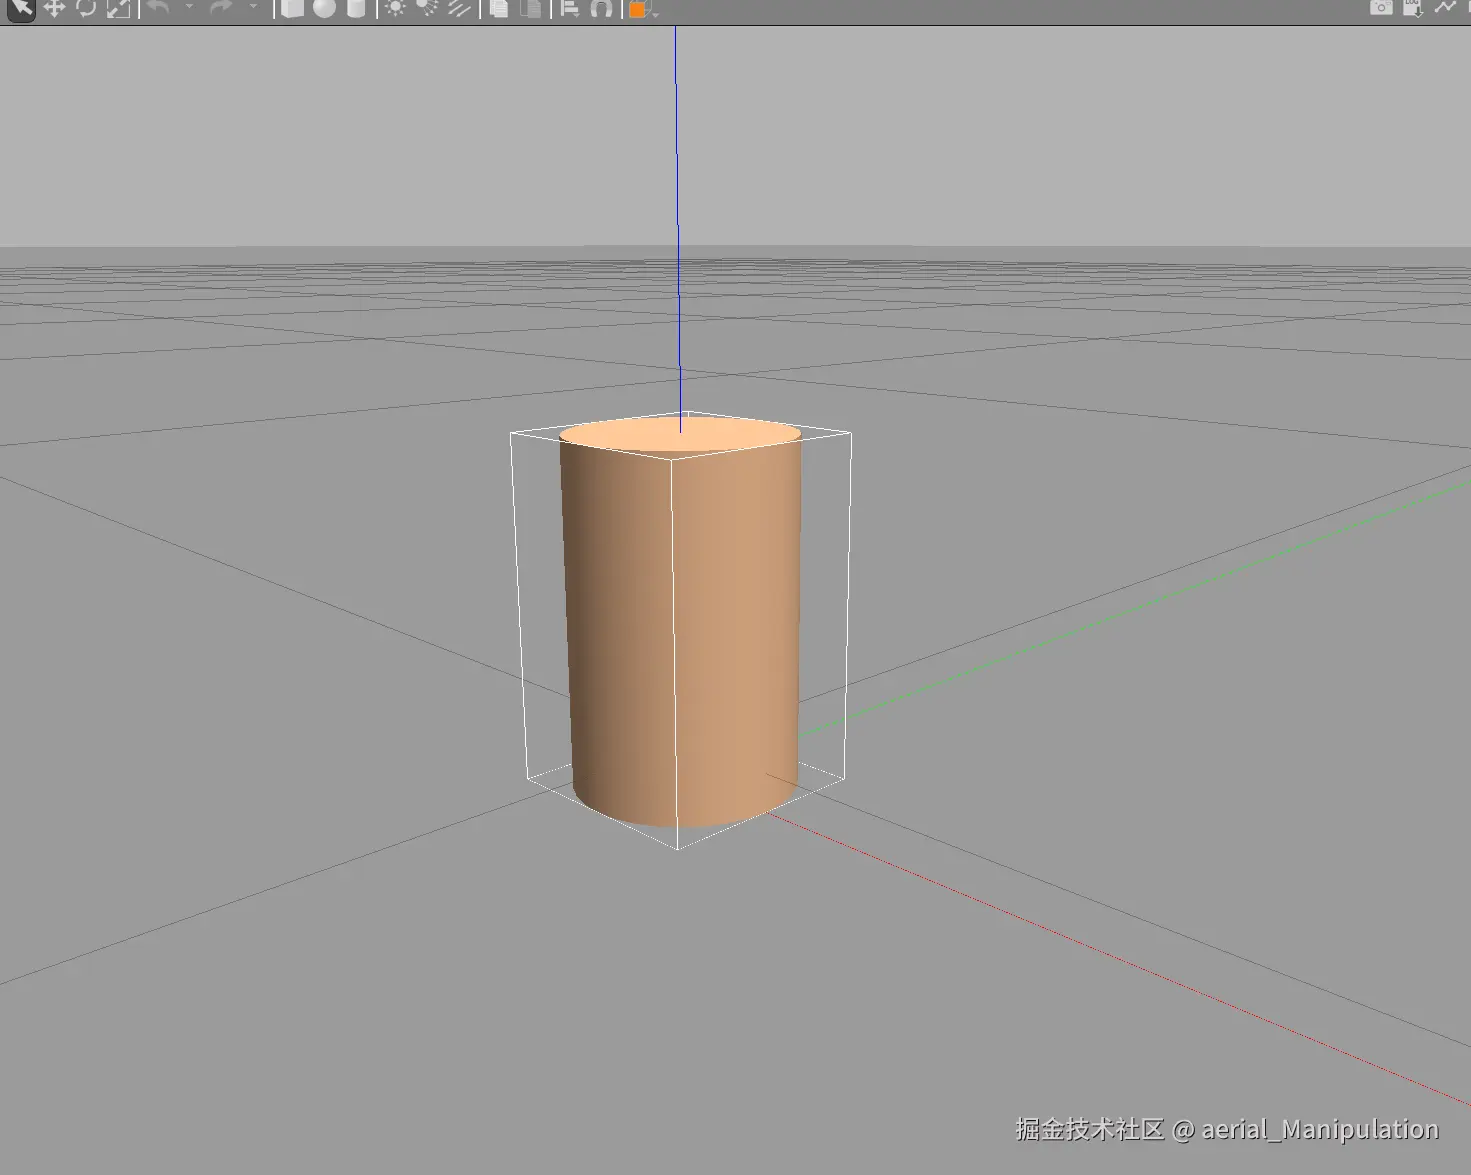Select the Translate mode tool
Image resolution: width=1471 pixels, height=1175 pixels.
(54, 9)
